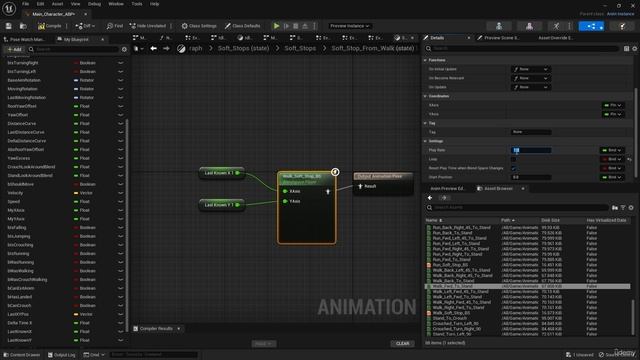Open On Initial Update function dropdown
Image resolution: width=640 pixels, height=360 pixels.
tap(531, 69)
